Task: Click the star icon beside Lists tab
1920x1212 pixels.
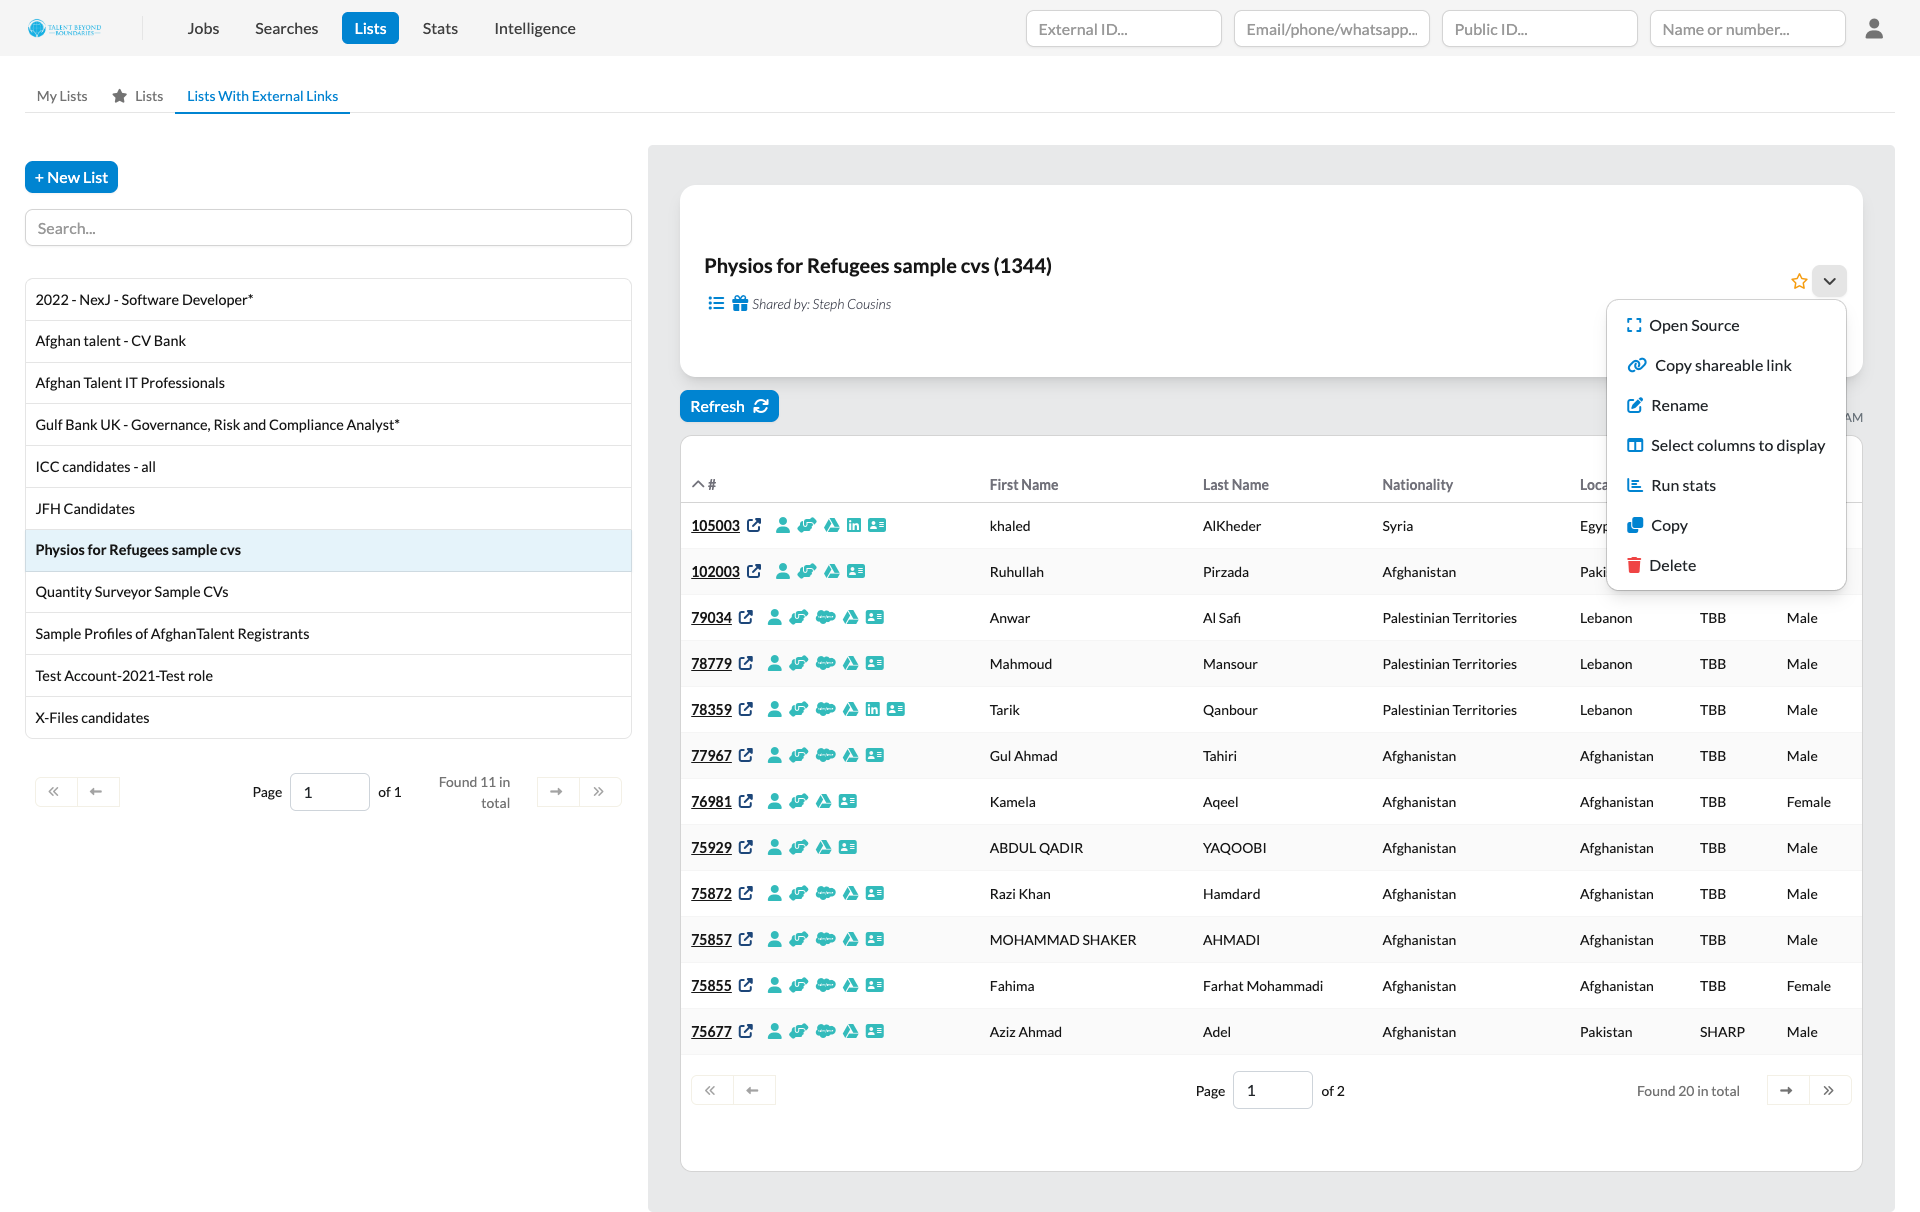Action: pyautogui.click(x=119, y=95)
